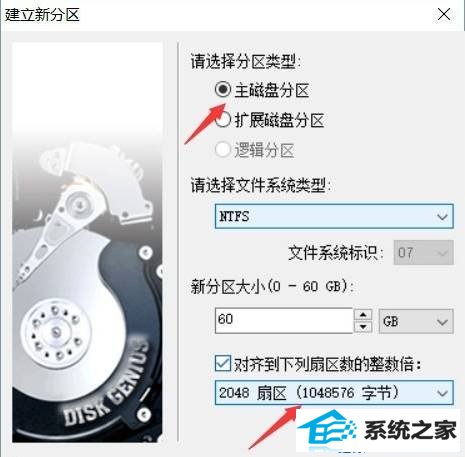Click the 系统之家 watermark text

(410, 430)
